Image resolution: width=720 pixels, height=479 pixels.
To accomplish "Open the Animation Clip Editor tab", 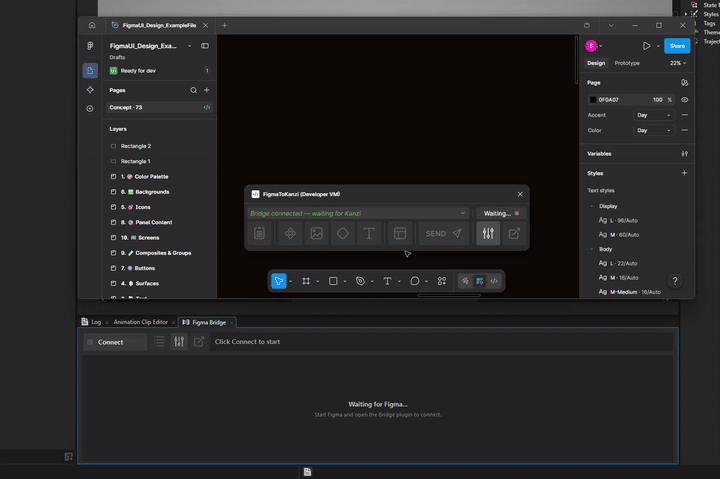I will point(141,322).
